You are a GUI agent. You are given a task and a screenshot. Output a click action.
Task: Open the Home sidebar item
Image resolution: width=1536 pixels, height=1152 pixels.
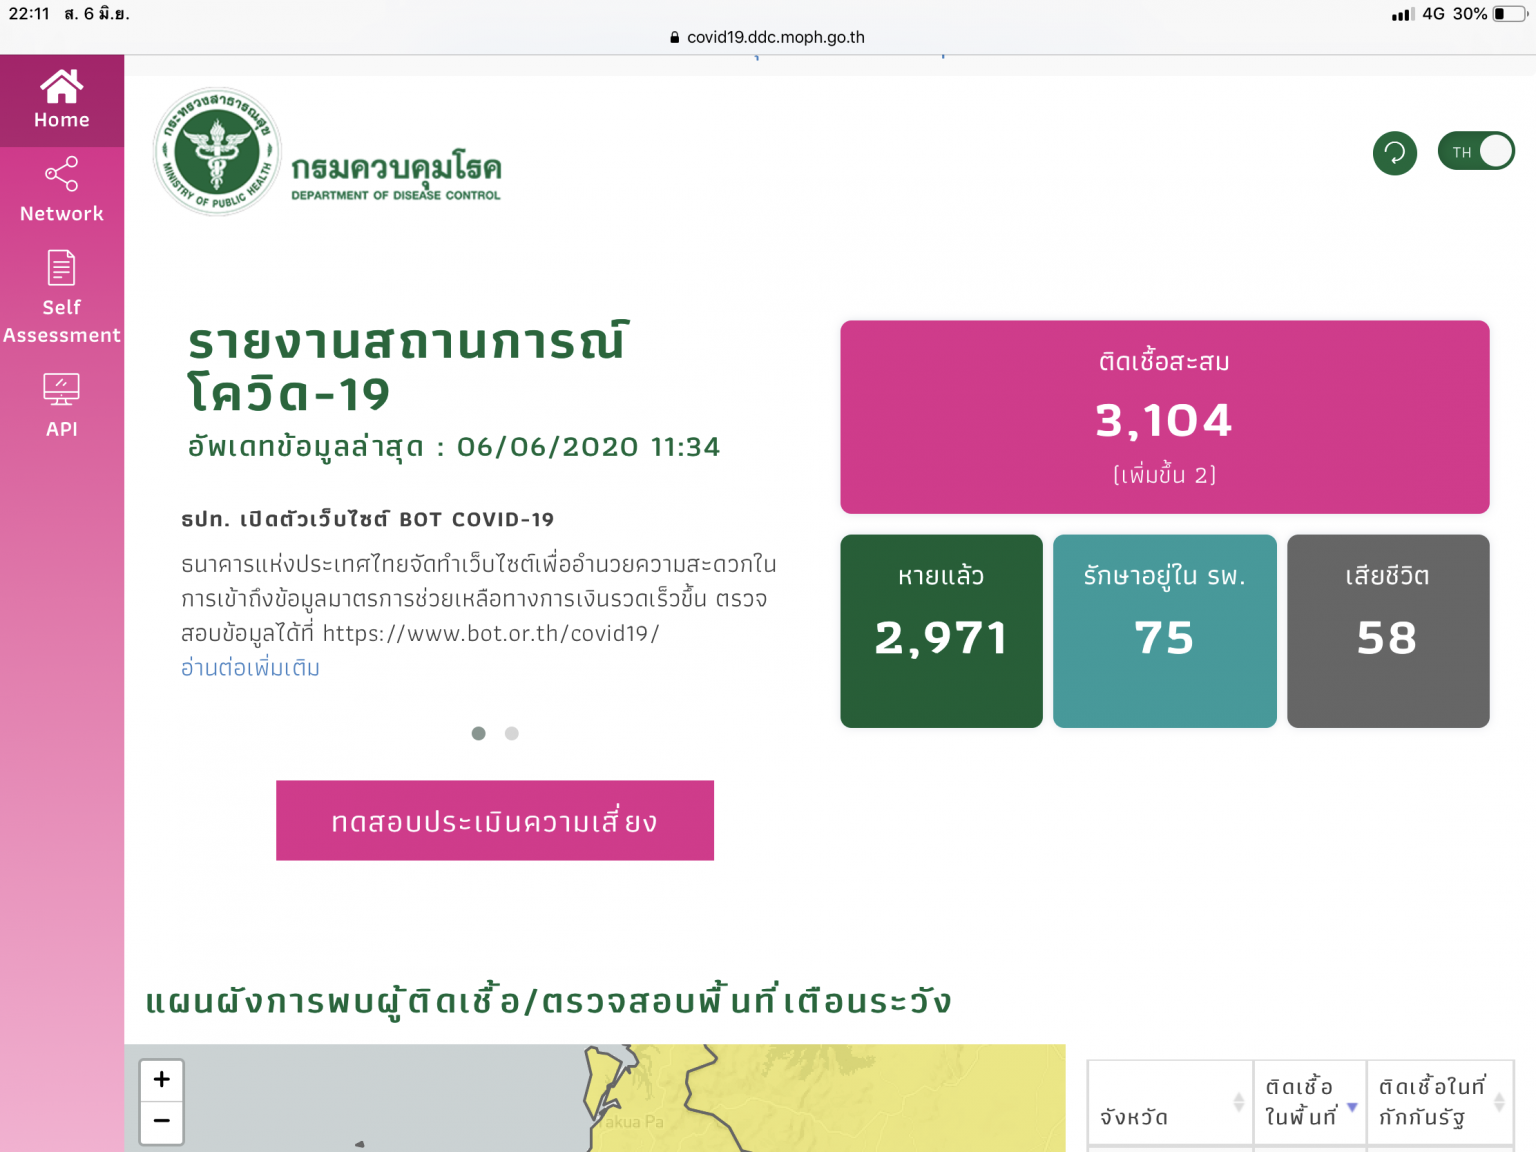click(x=62, y=101)
